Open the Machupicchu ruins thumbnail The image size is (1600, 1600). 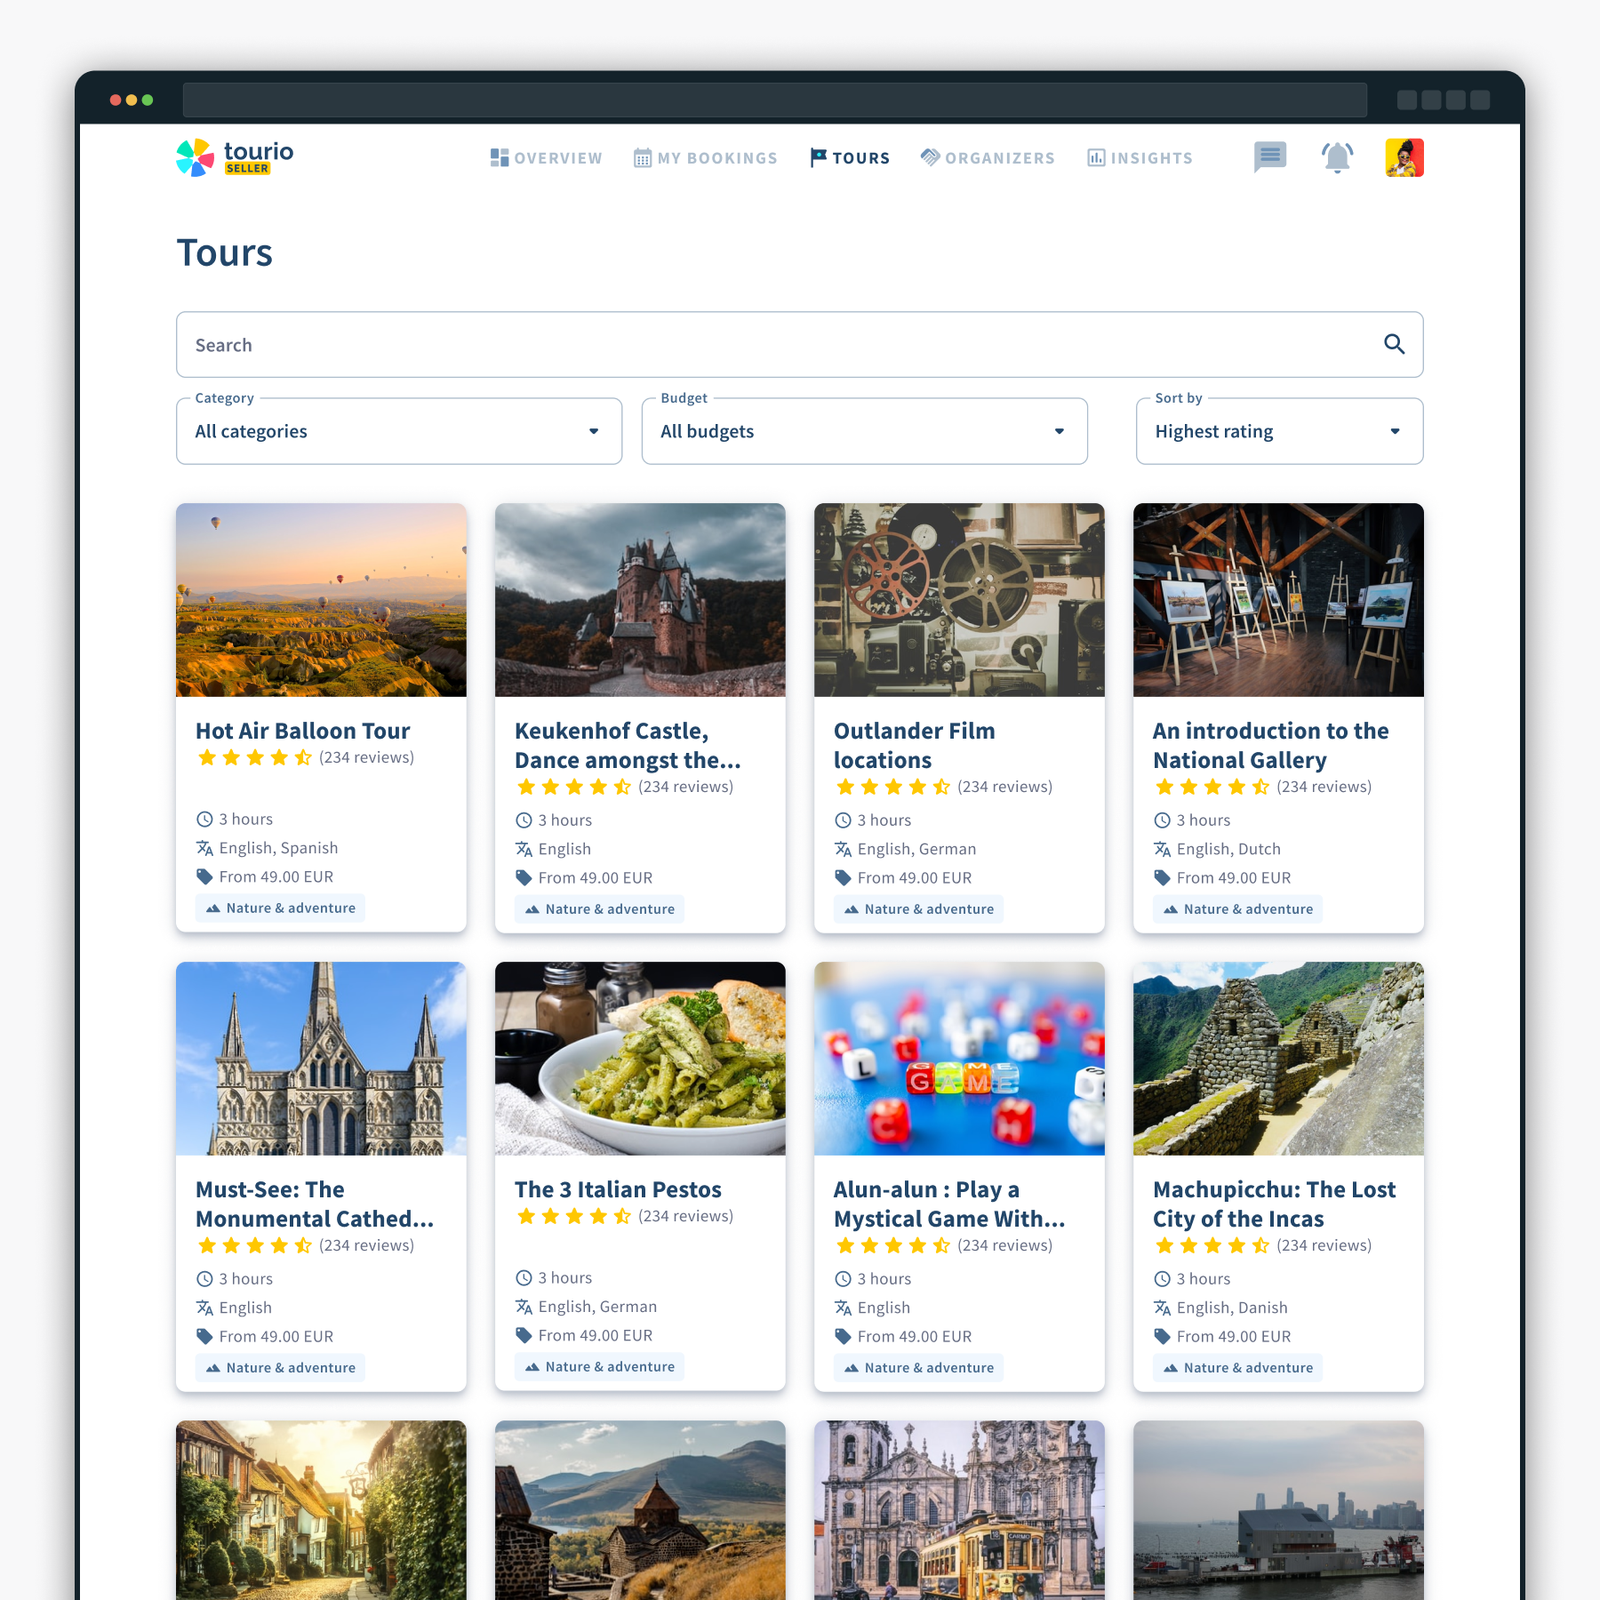[x=1278, y=1059]
